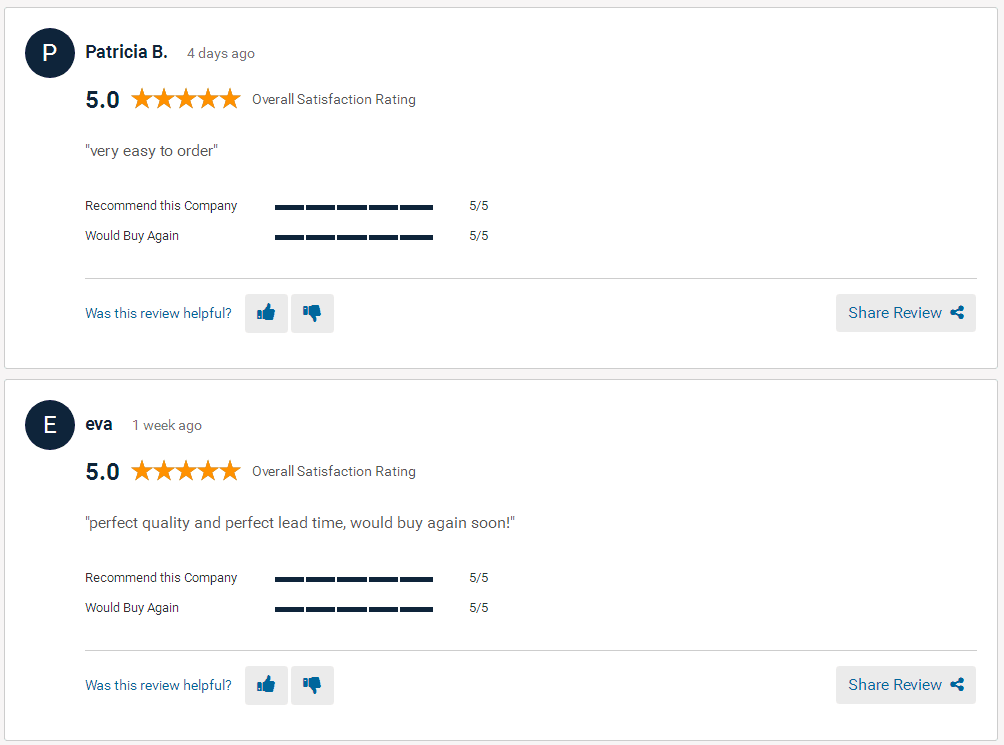This screenshot has width=1004, height=745.
Task: Click star rating in eva's review
Action: point(186,471)
